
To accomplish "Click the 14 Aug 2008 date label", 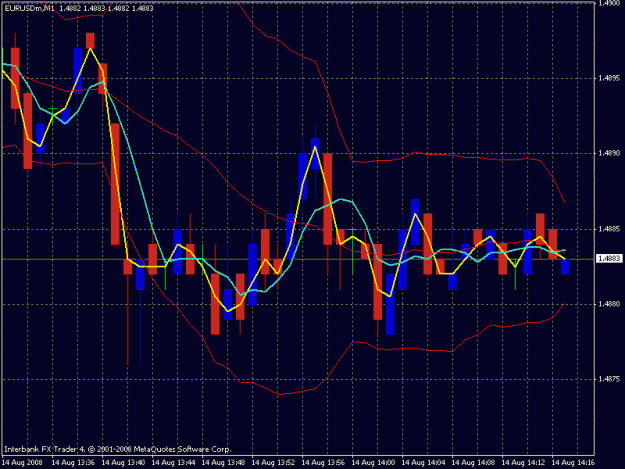I will tap(22, 463).
